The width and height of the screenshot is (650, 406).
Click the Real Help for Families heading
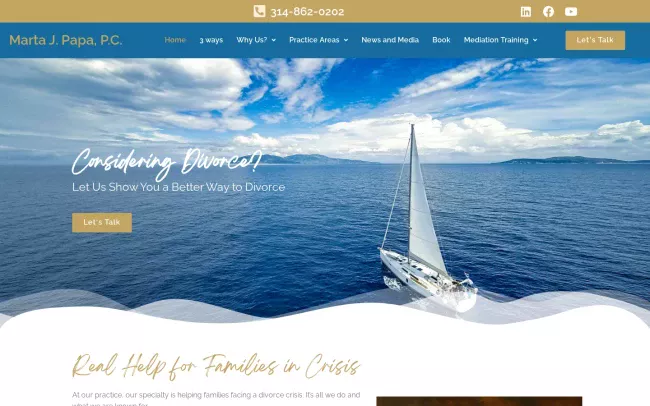pyautogui.click(x=216, y=367)
